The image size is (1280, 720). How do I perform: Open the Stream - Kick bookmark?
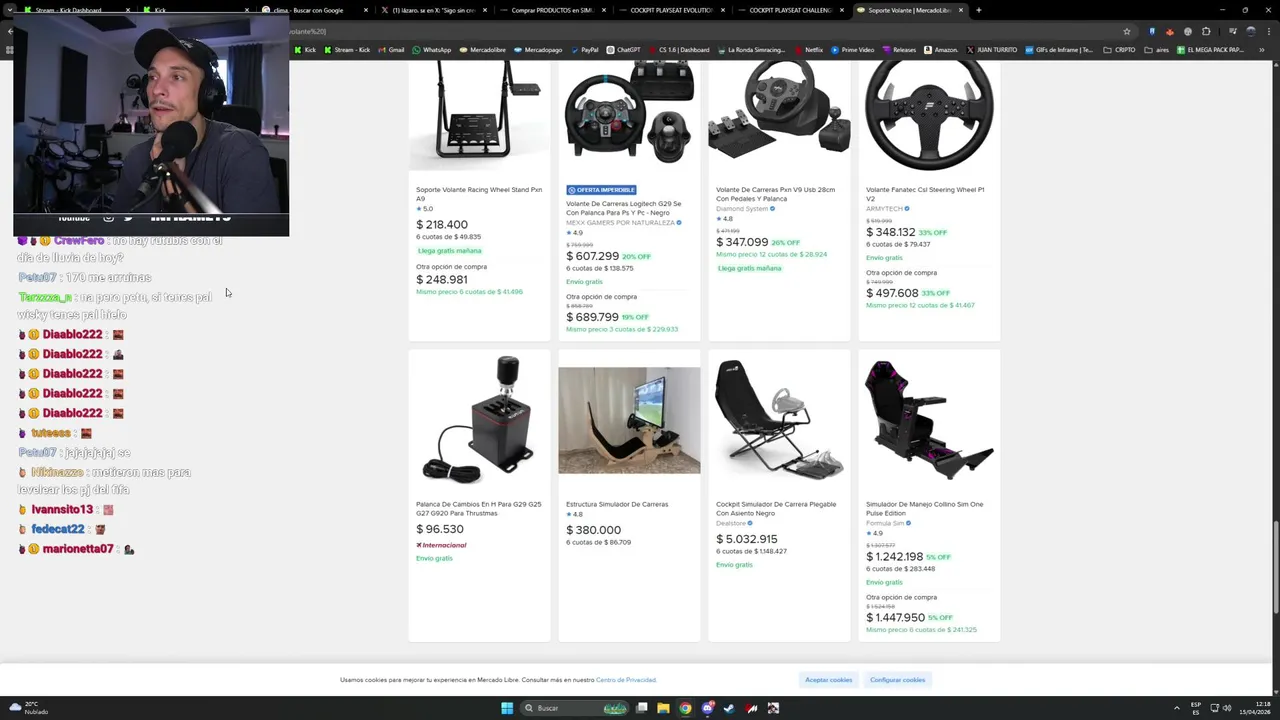(346, 50)
